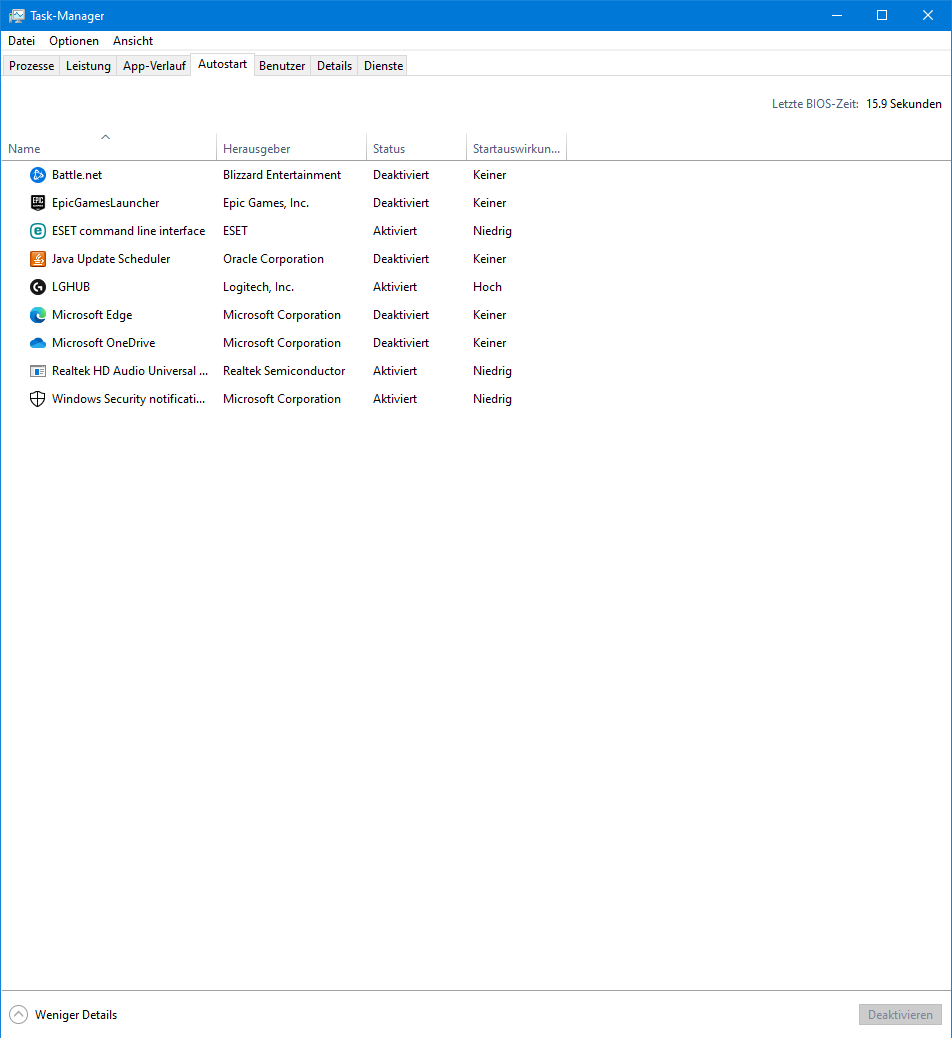952x1038 pixels.
Task: Switch to the Details tab
Action: click(334, 66)
